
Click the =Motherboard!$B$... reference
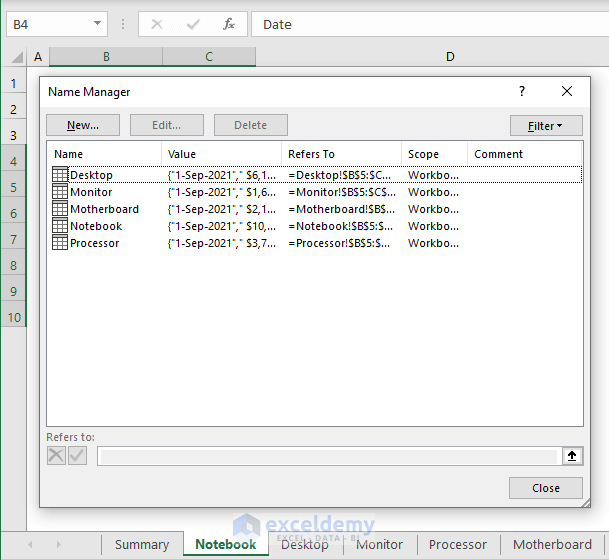click(x=341, y=209)
